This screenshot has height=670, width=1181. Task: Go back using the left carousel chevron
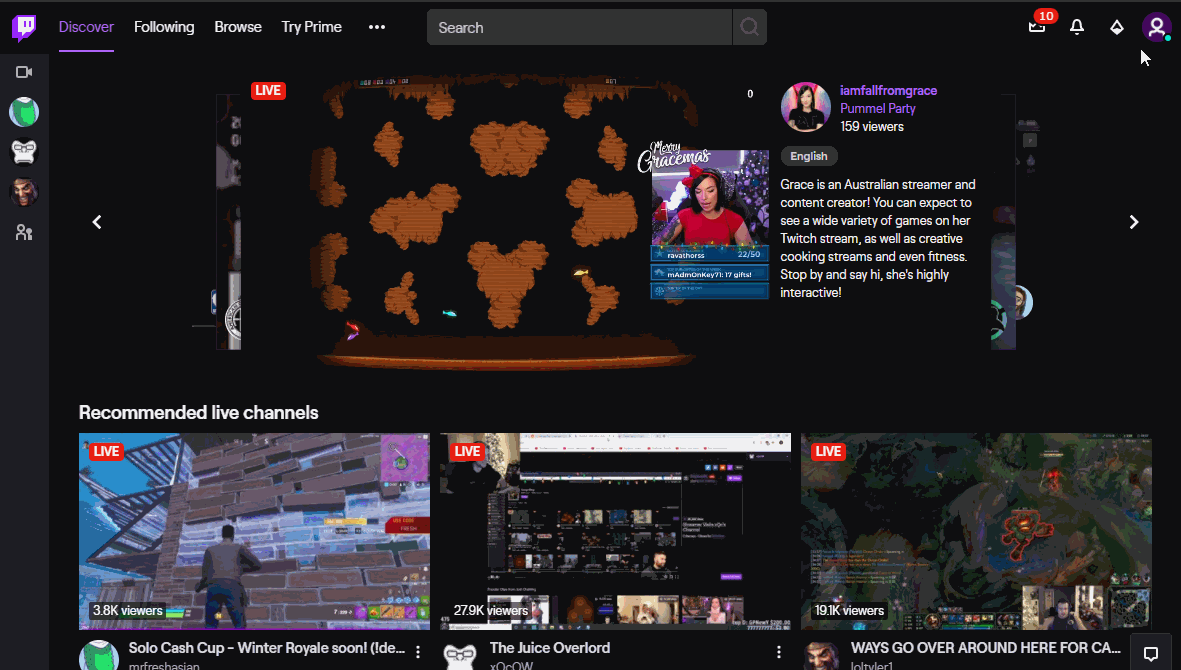point(97,222)
